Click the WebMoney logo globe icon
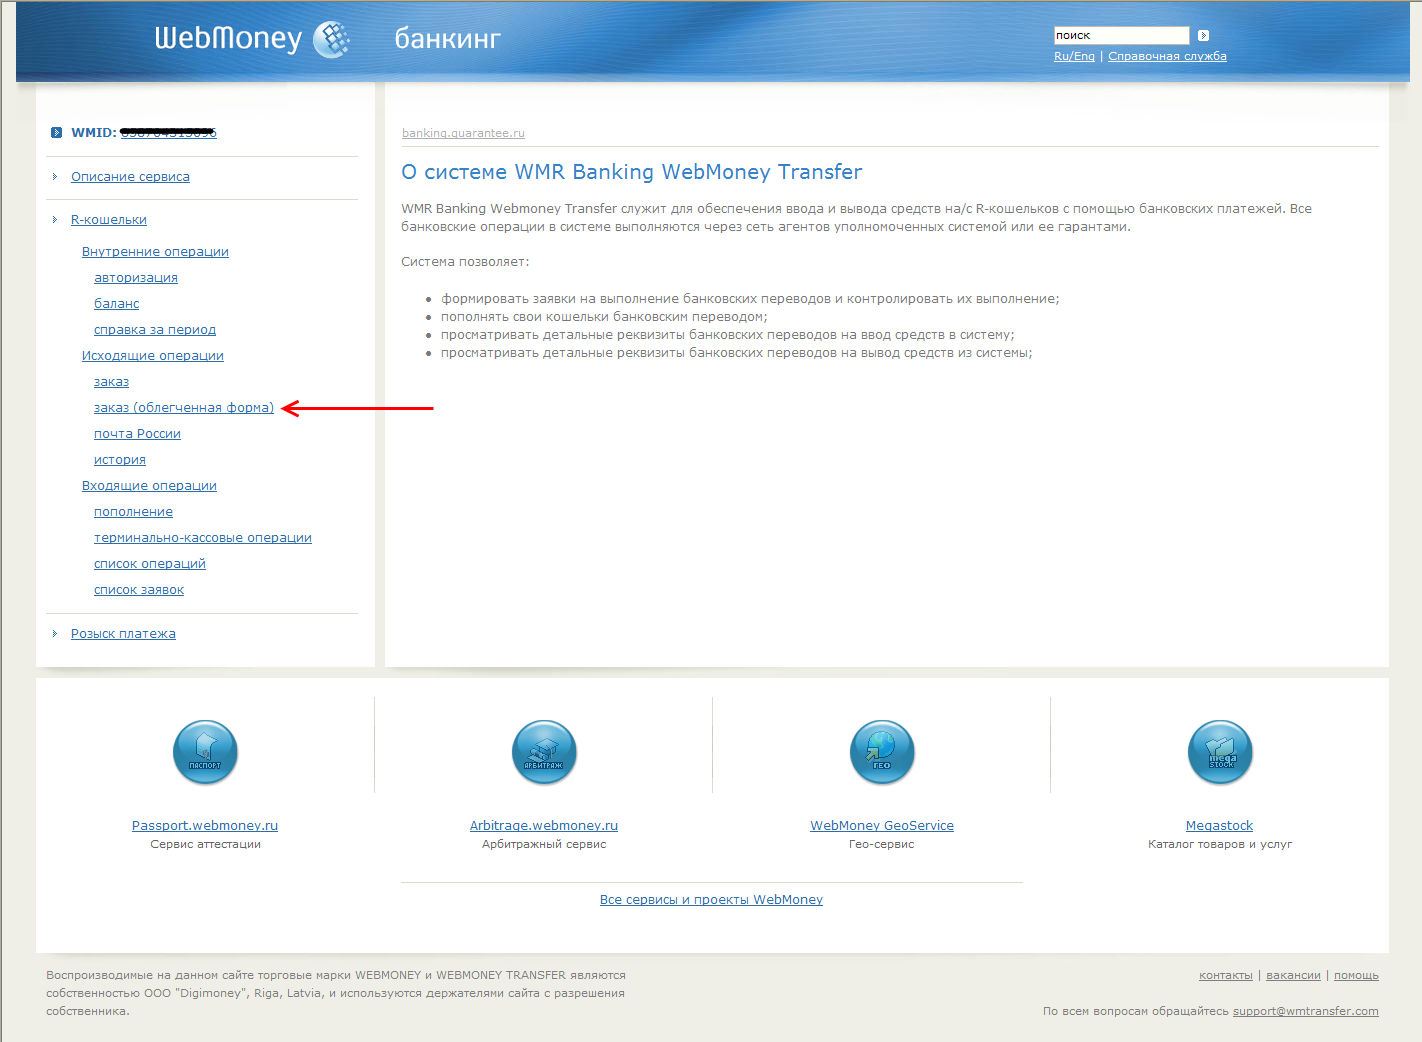The width and height of the screenshot is (1422, 1042). point(332,40)
